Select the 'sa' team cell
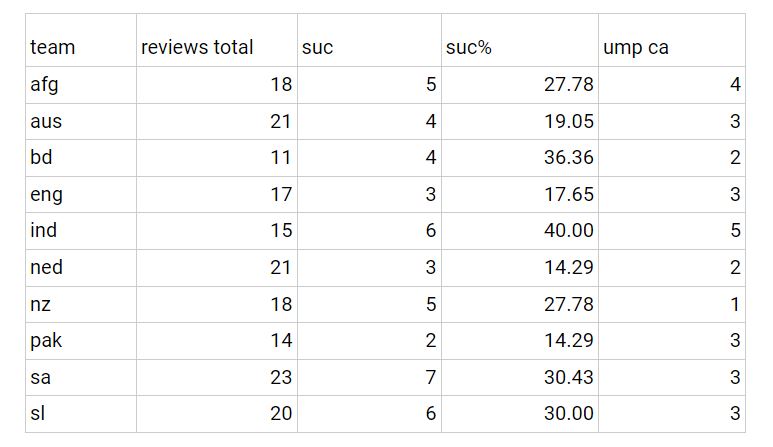 tap(81, 378)
